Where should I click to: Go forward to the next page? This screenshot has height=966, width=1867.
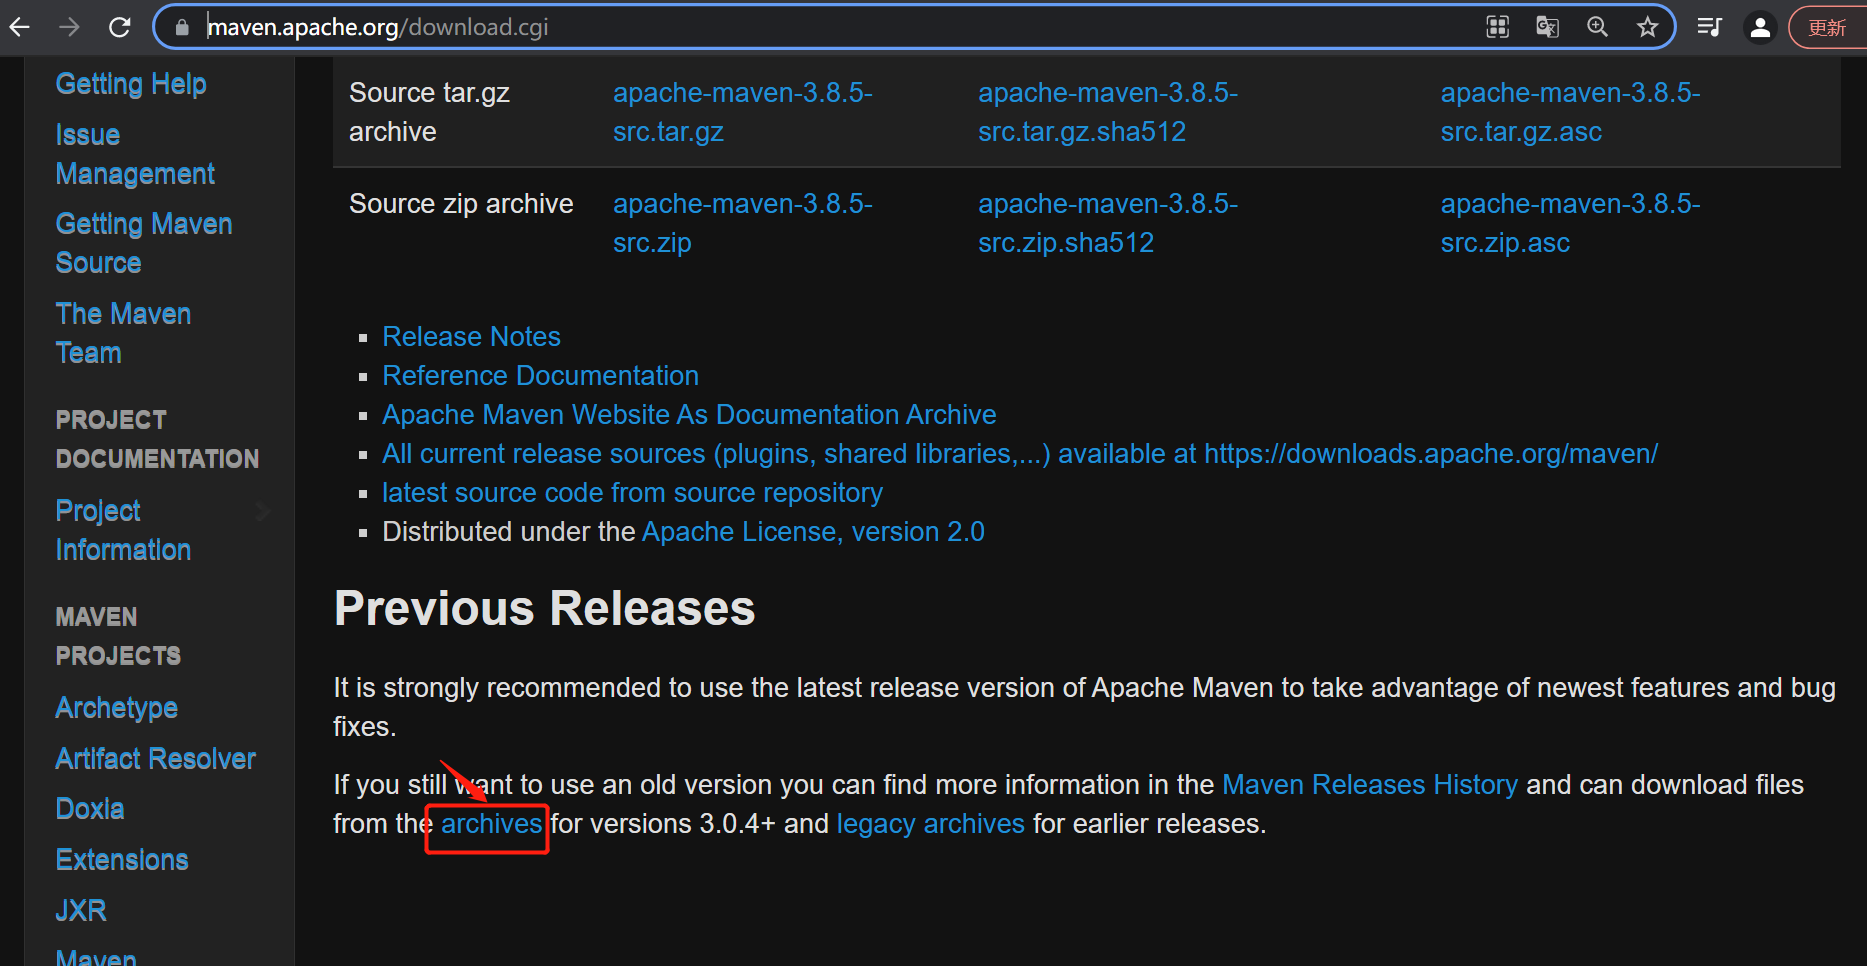[x=69, y=27]
